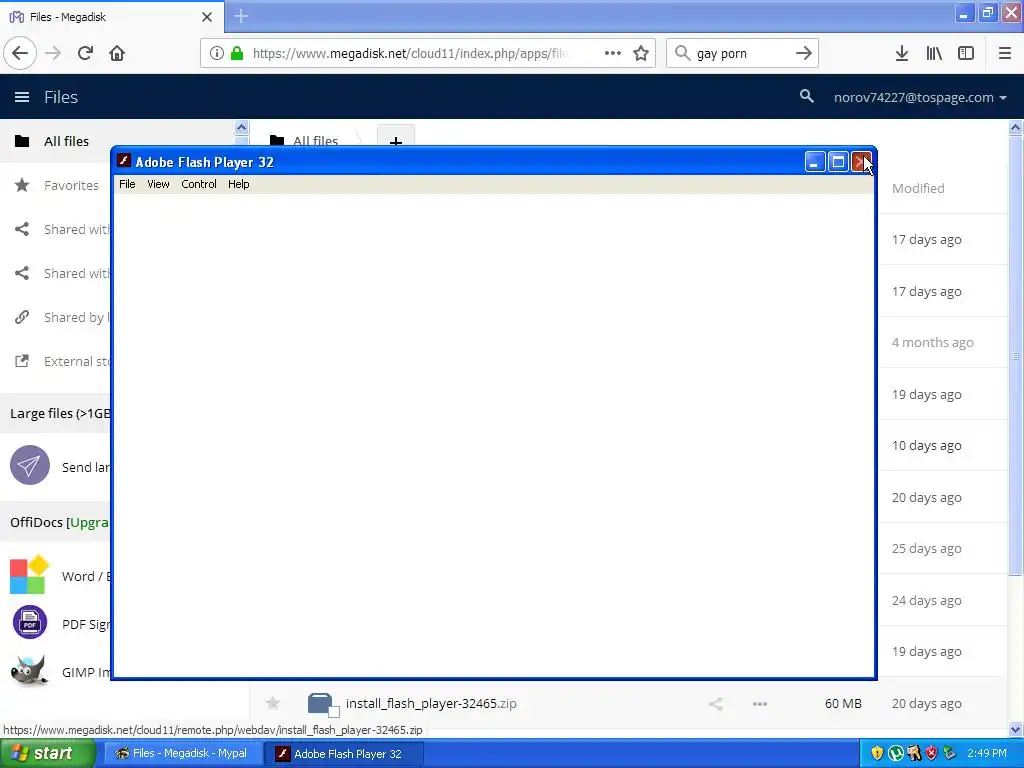1024x768 pixels.
Task: Go to the browser home page
Action: click(117, 53)
